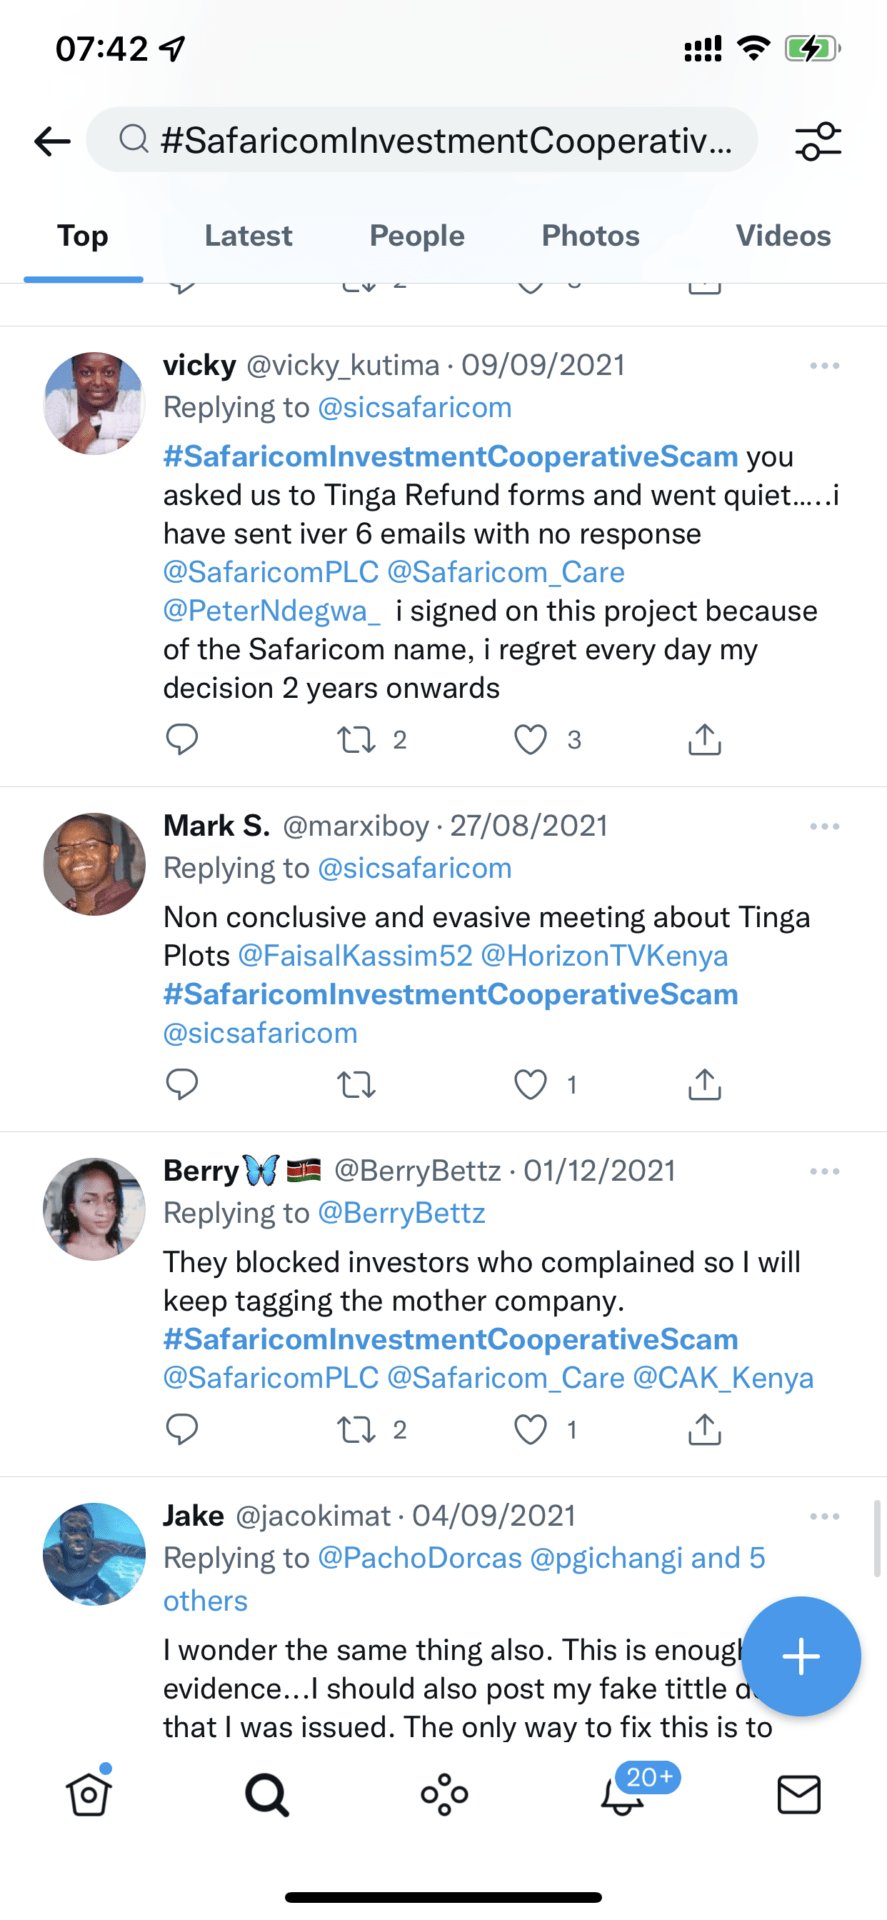This screenshot has height=1920, width=887.
Task: Switch to the Latest tab
Action: click(x=248, y=236)
